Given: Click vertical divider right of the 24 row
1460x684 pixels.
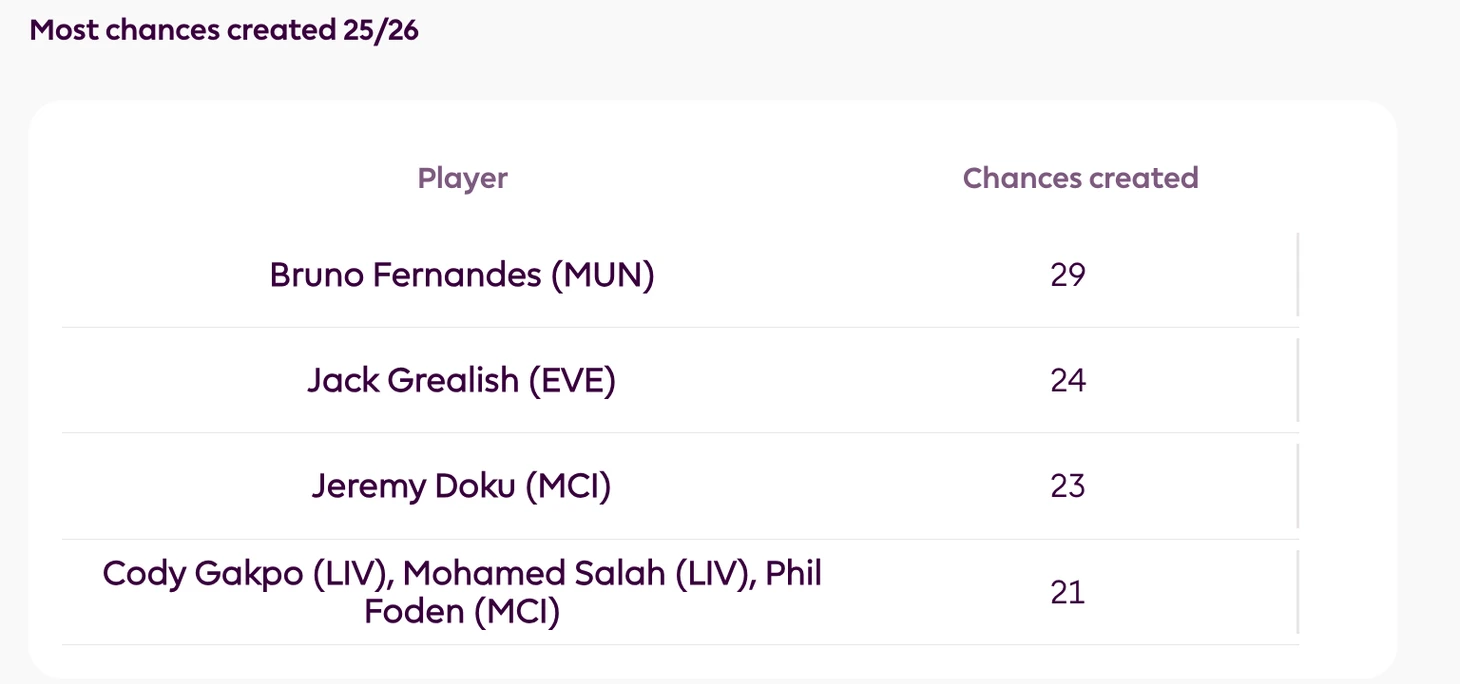Looking at the screenshot, I should point(1298,380).
